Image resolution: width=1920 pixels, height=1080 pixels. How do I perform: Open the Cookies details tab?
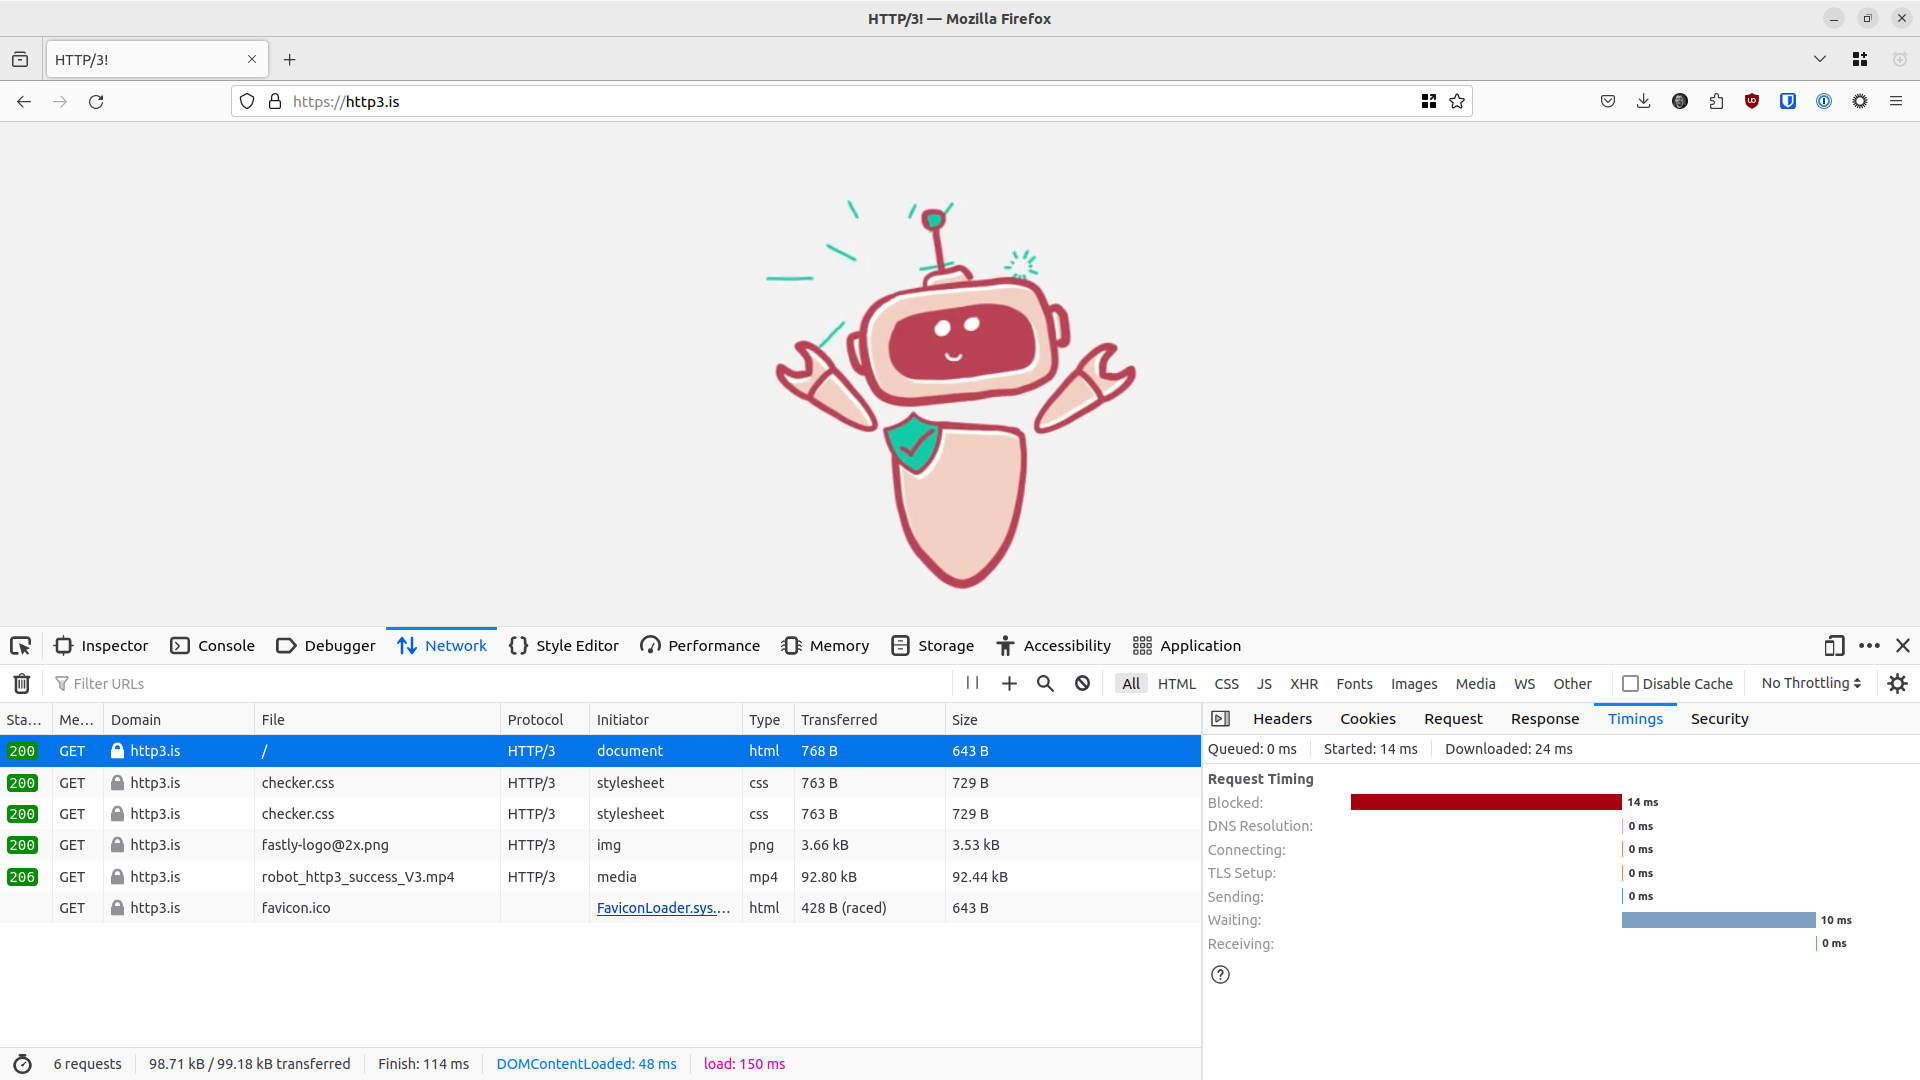pyautogui.click(x=1368, y=719)
